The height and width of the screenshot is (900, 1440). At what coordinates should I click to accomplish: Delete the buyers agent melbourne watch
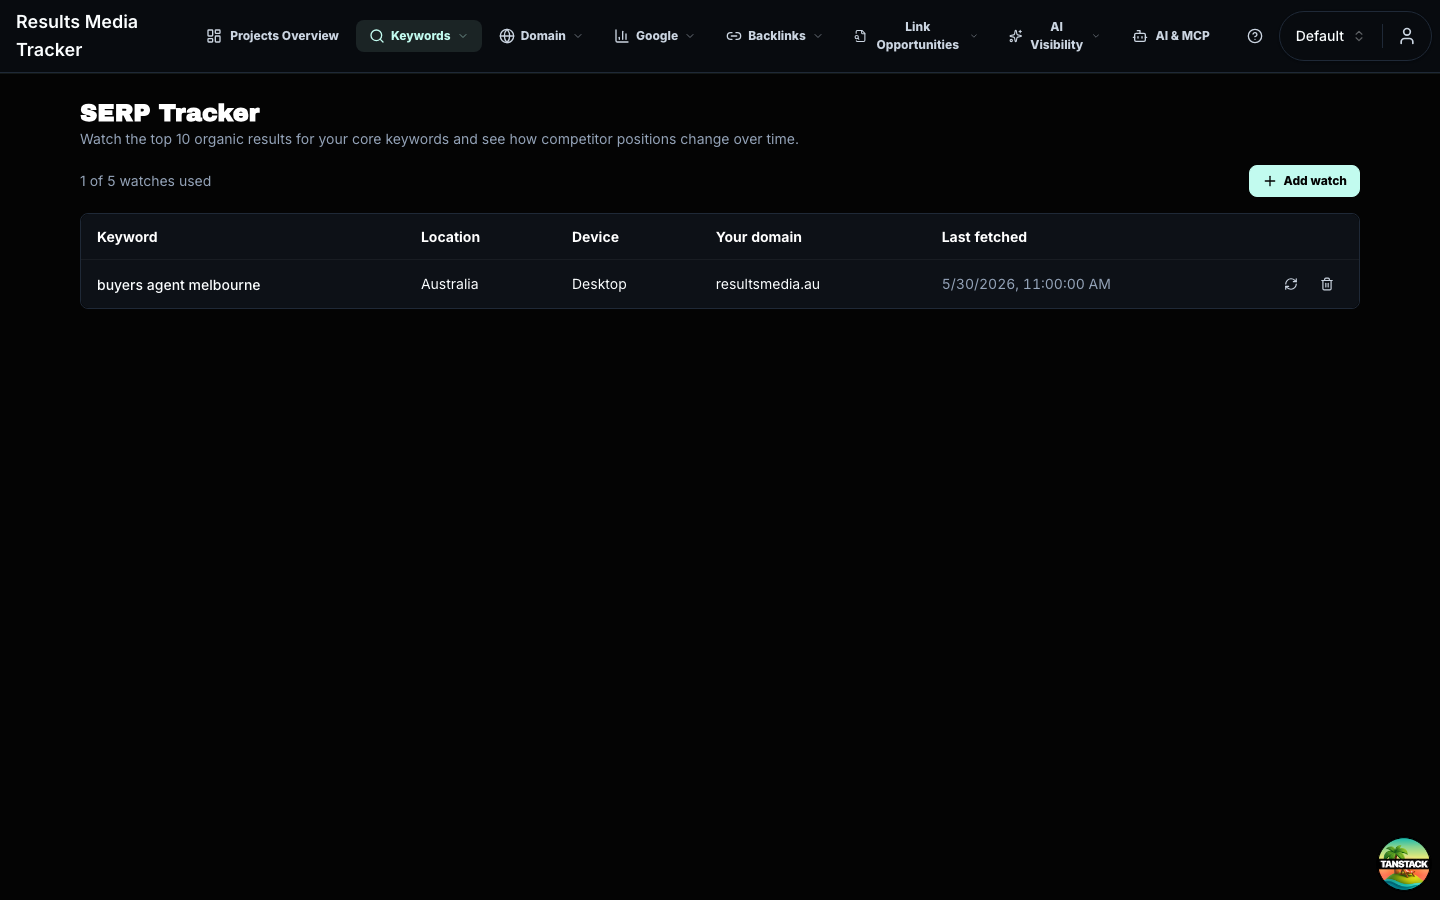1327,284
